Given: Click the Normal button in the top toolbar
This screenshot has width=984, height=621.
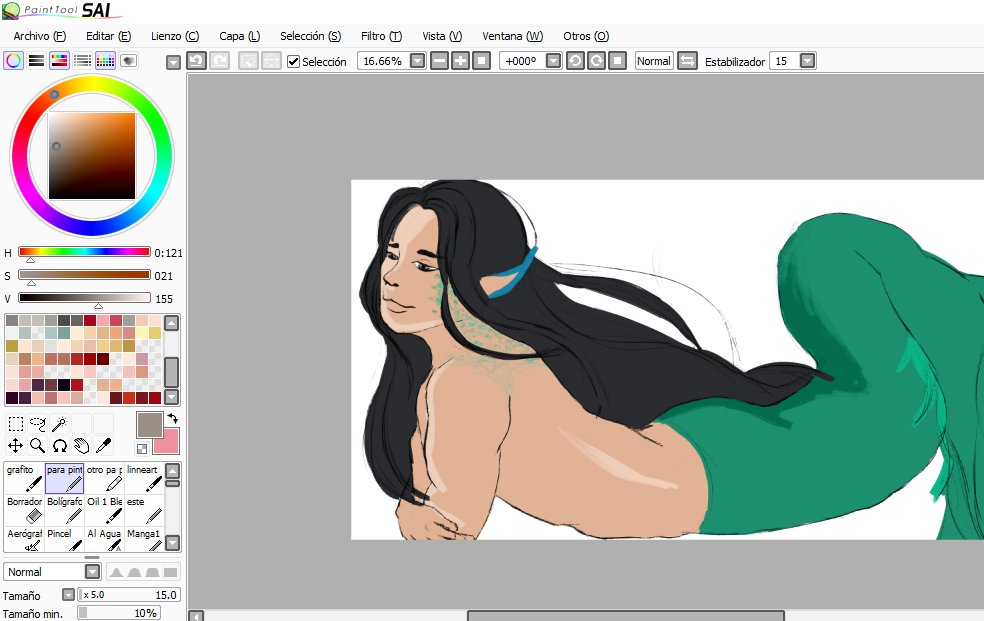Looking at the screenshot, I should tap(654, 61).
